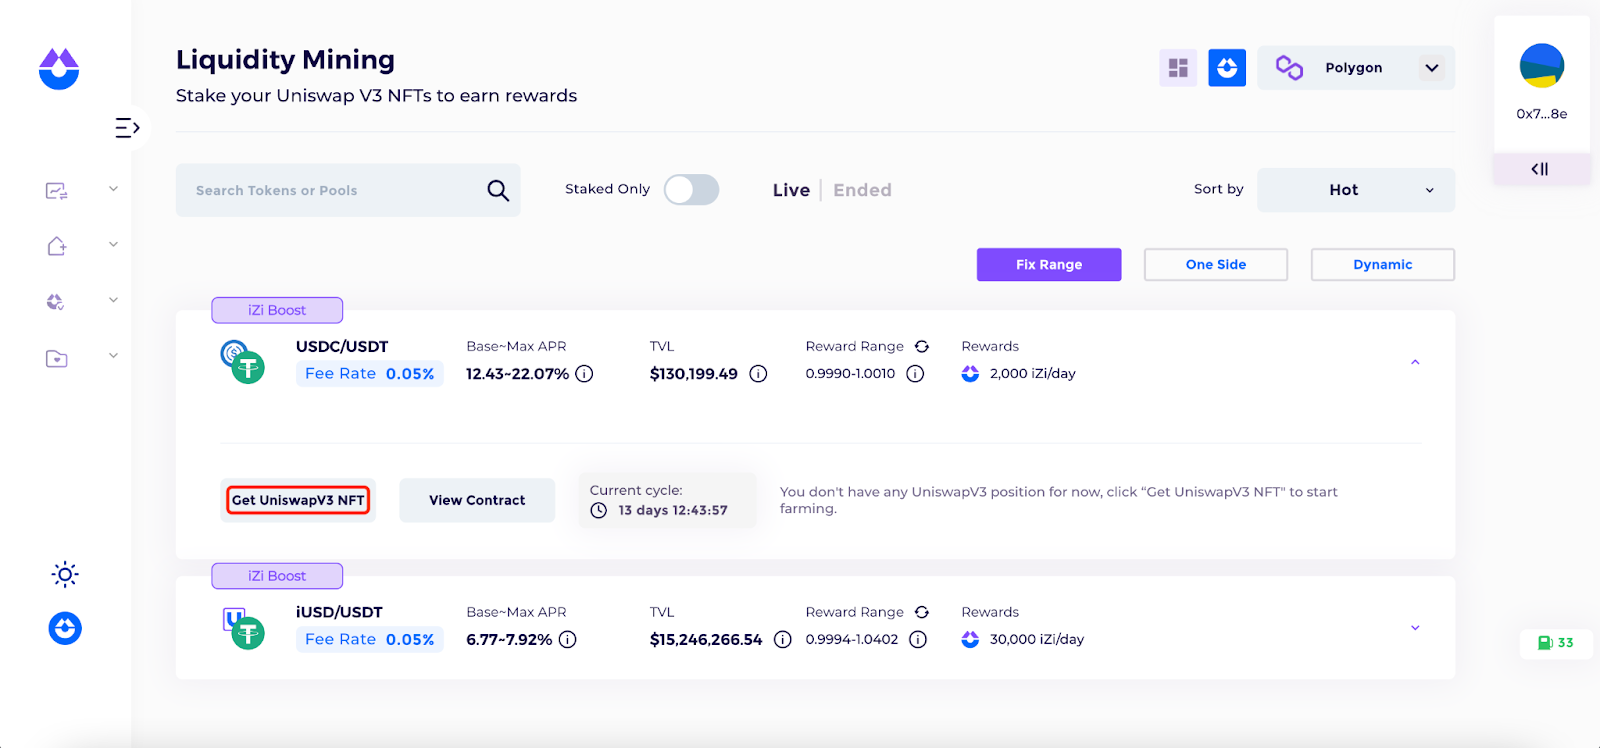
Task: Expand folder sidebar item chevron
Action: tap(113, 356)
